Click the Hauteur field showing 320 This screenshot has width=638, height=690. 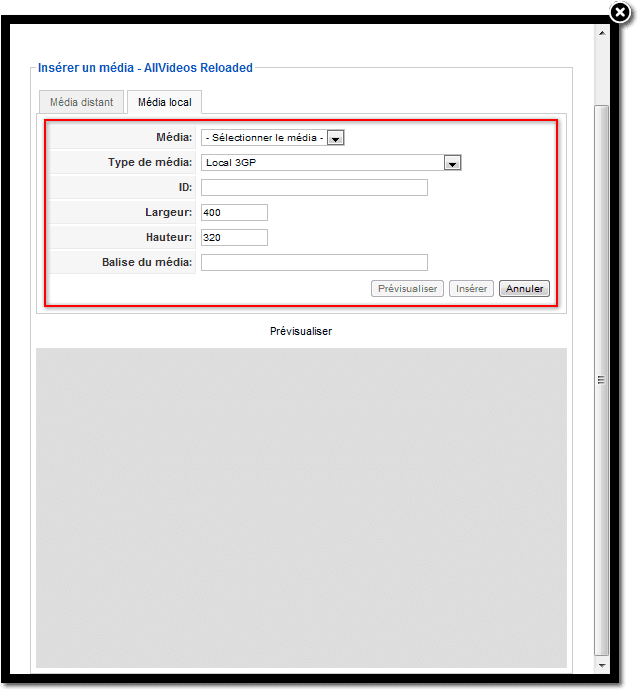pos(234,238)
